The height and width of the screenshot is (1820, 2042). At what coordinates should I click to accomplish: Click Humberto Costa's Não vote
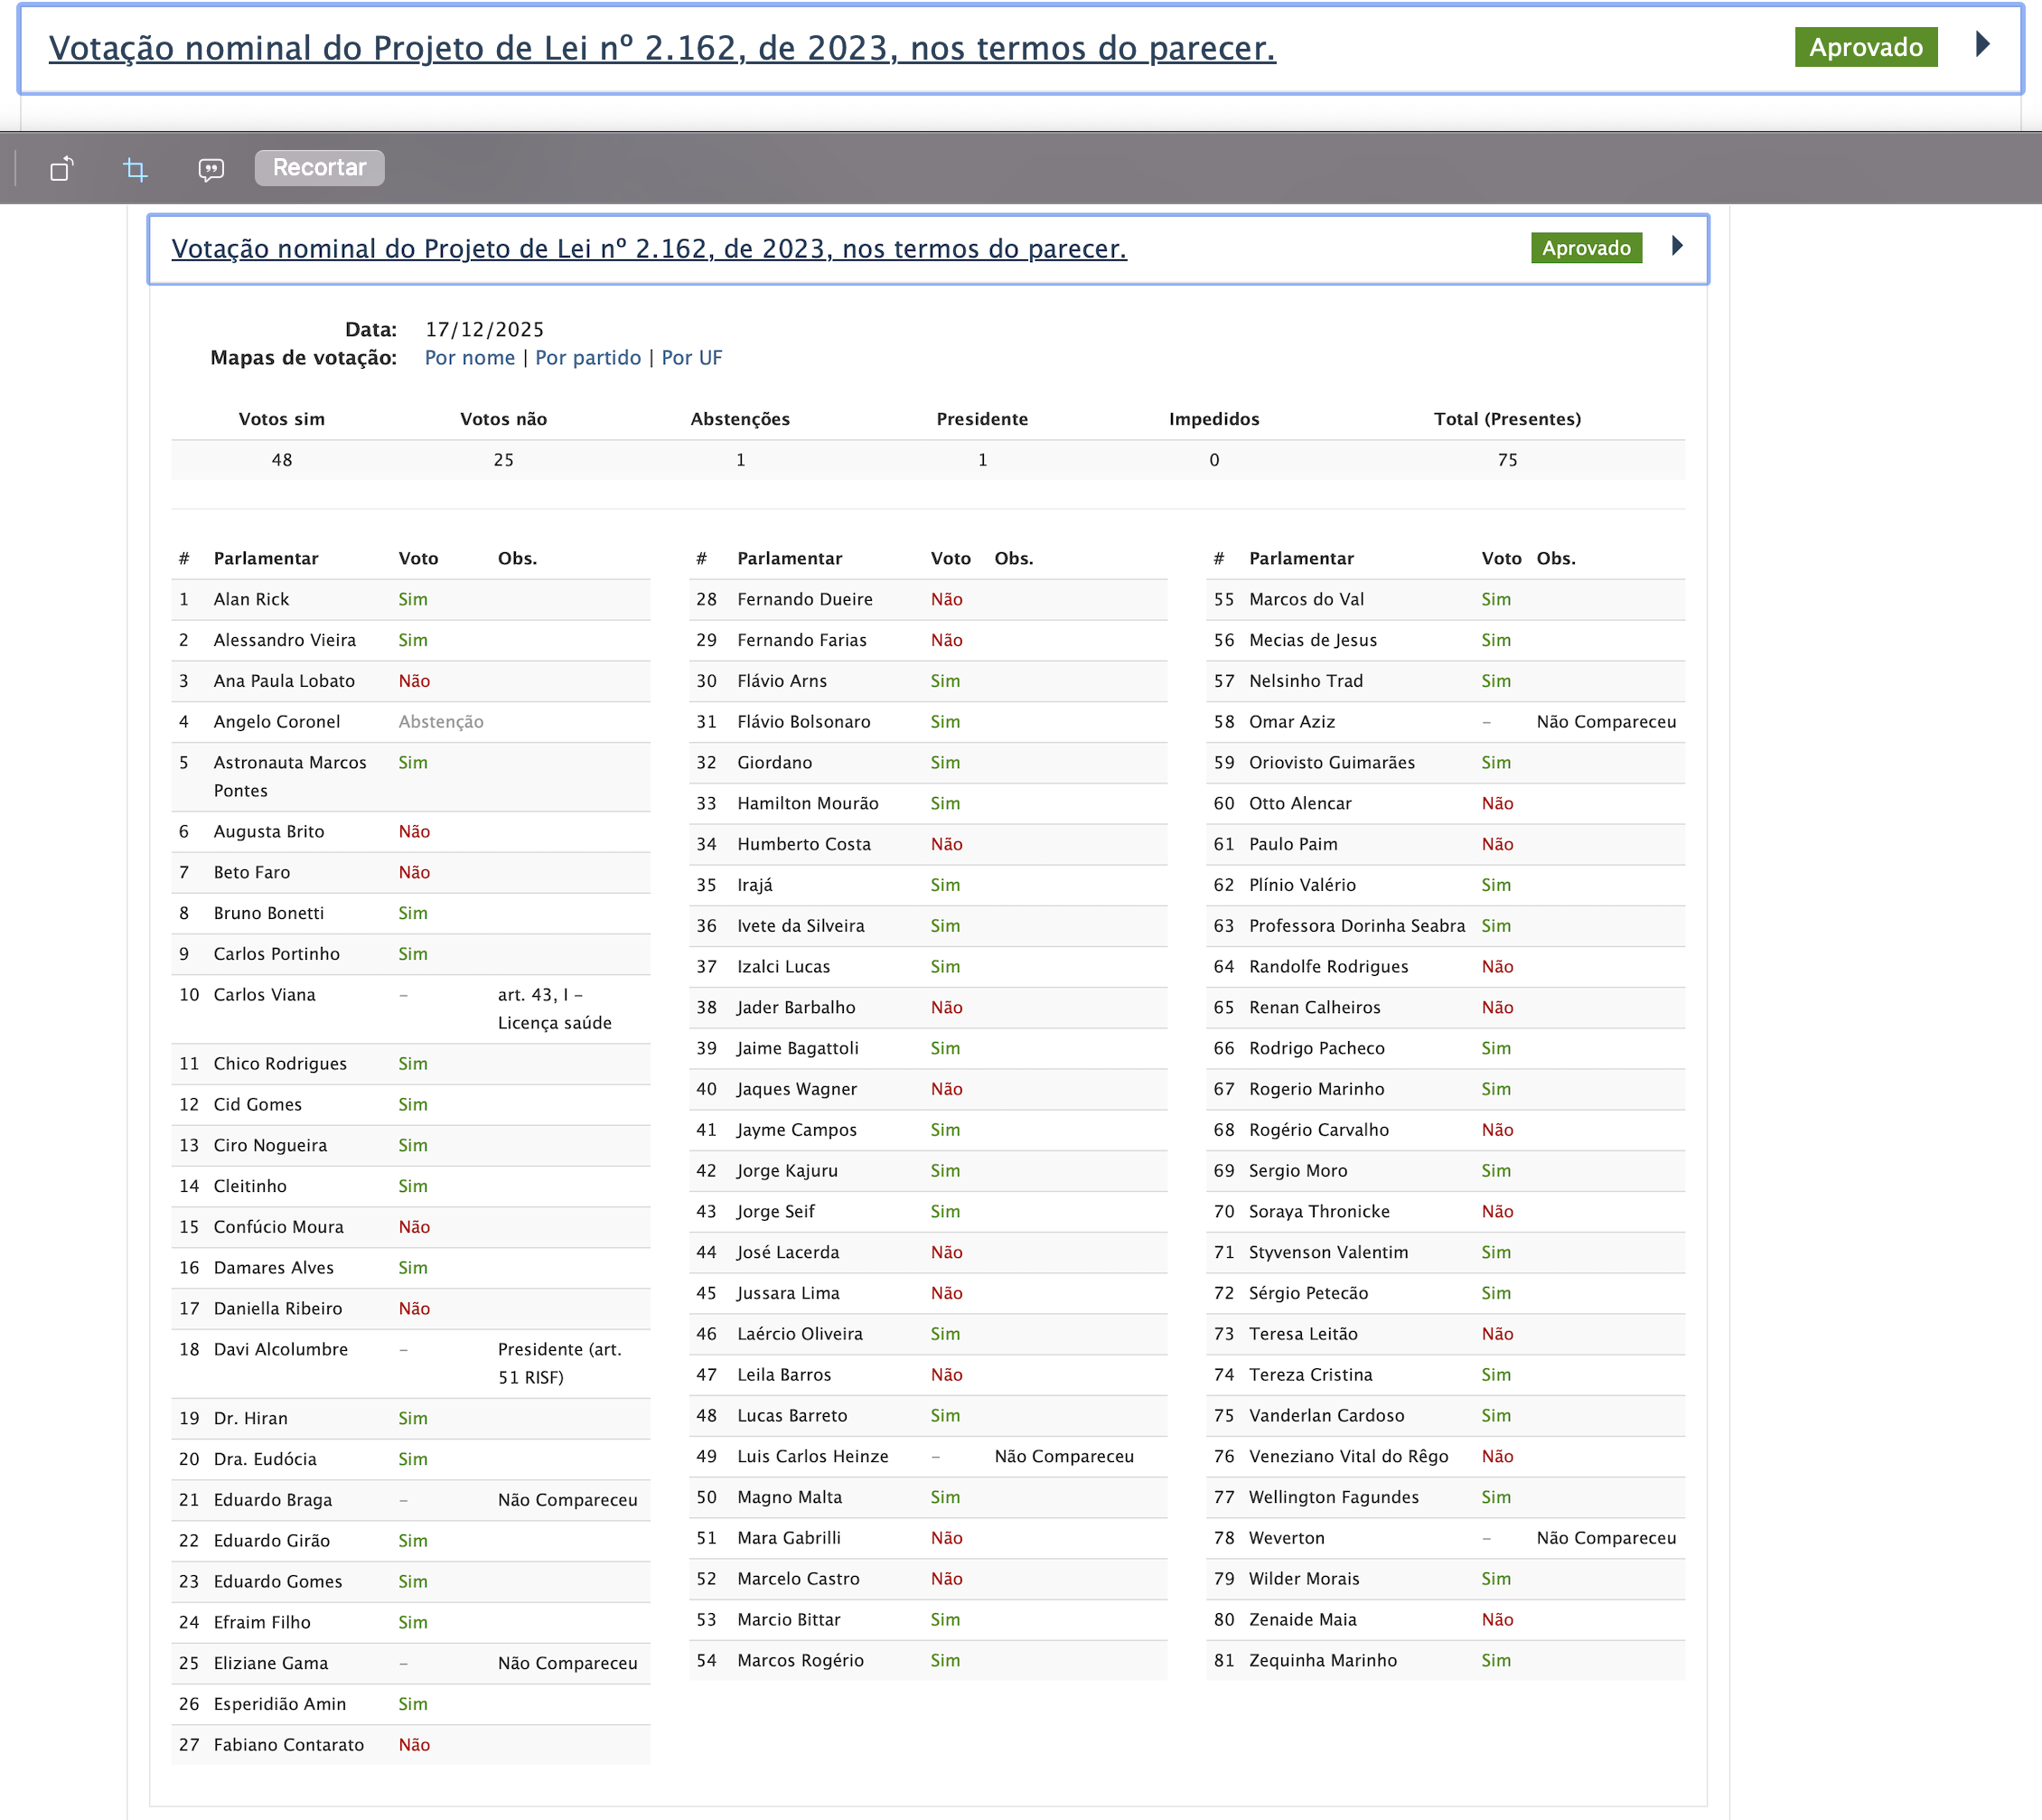click(946, 845)
